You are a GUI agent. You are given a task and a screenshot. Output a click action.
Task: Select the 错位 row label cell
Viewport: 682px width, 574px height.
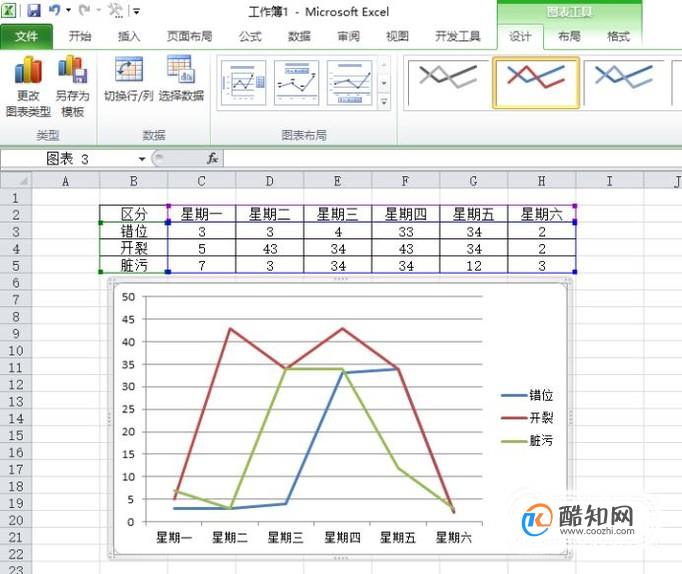134,231
